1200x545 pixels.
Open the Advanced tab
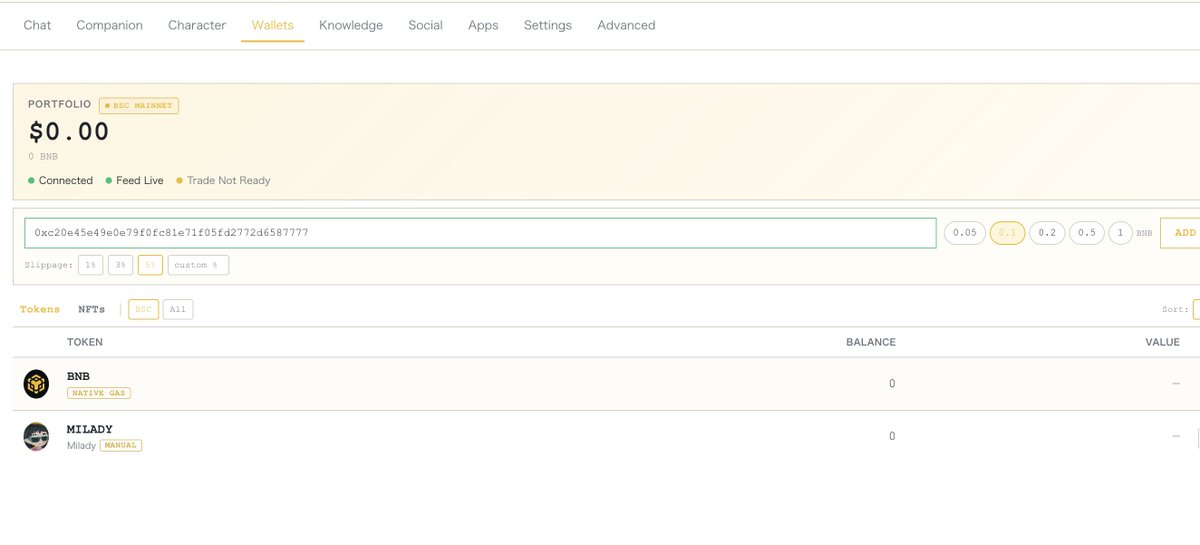click(x=626, y=25)
